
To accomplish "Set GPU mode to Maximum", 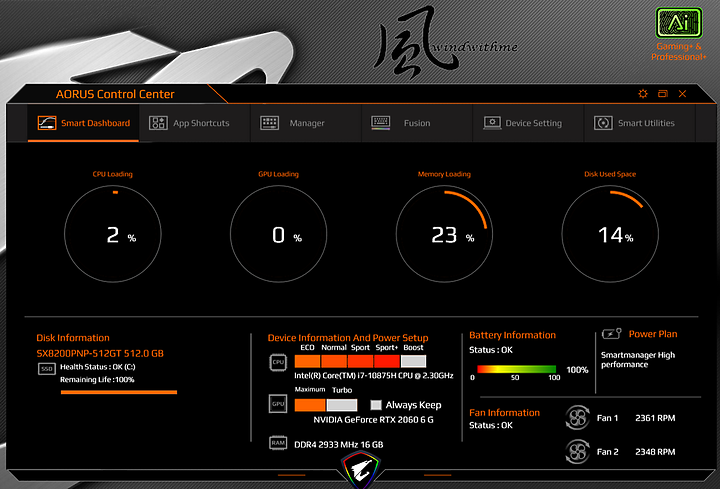I will point(310,405).
